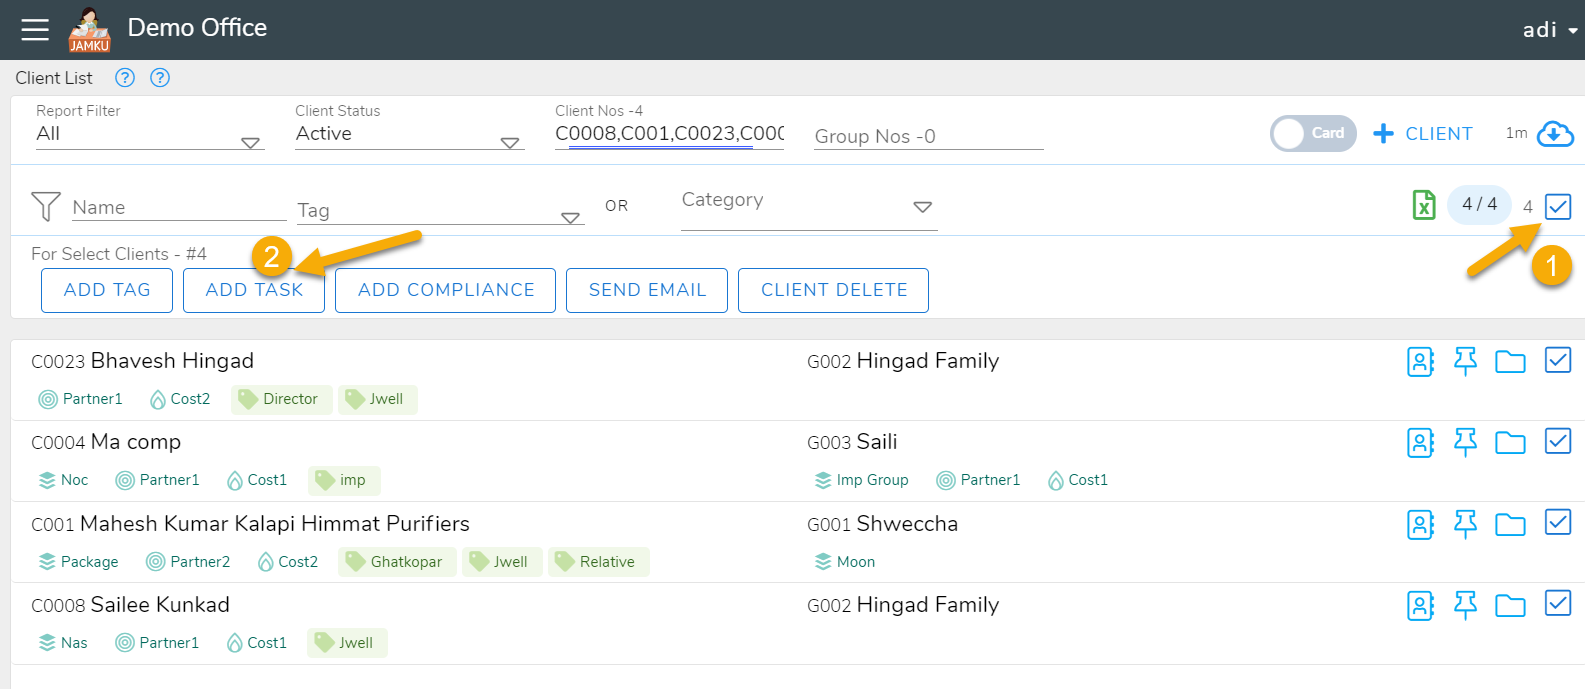
Task: Open client C001 Mahesh Kumar Kalapi
Action: tap(250, 524)
